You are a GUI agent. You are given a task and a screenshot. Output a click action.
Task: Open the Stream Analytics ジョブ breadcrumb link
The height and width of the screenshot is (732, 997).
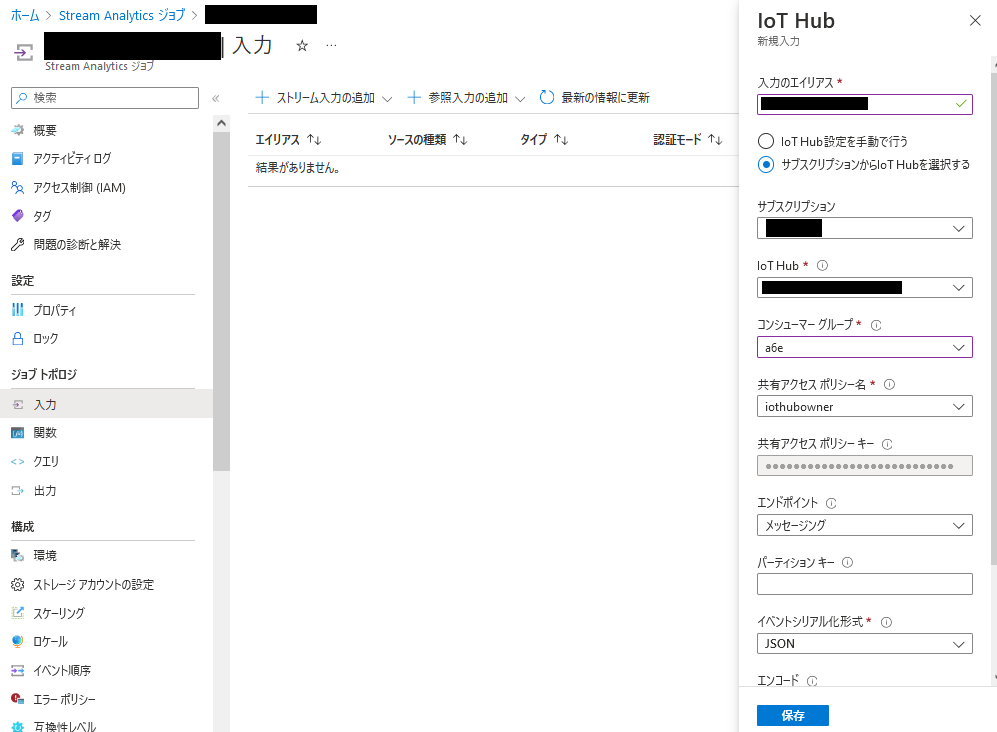pyautogui.click(x=122, y=15)
